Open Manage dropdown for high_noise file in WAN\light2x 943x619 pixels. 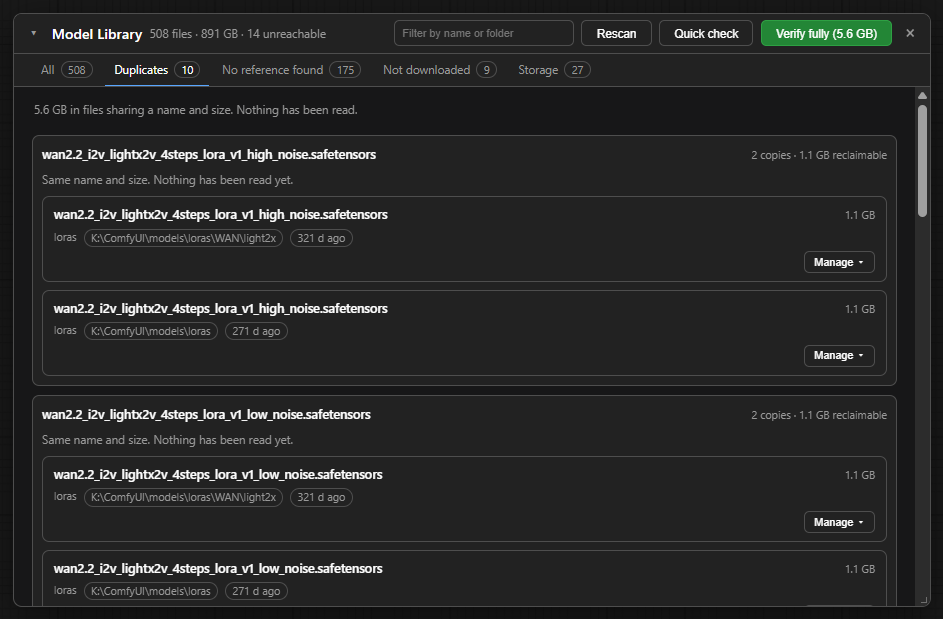pyautogui.click(x=839, y=262)
